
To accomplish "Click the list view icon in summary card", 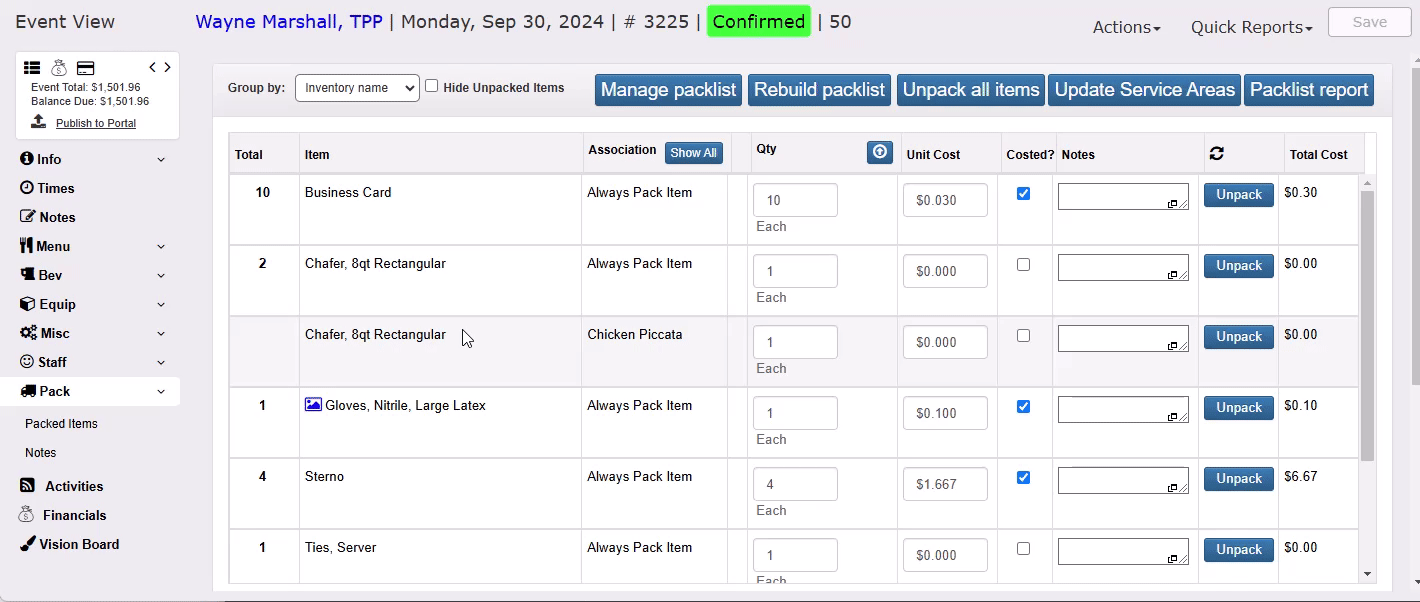I will click(x=32, y=68).
